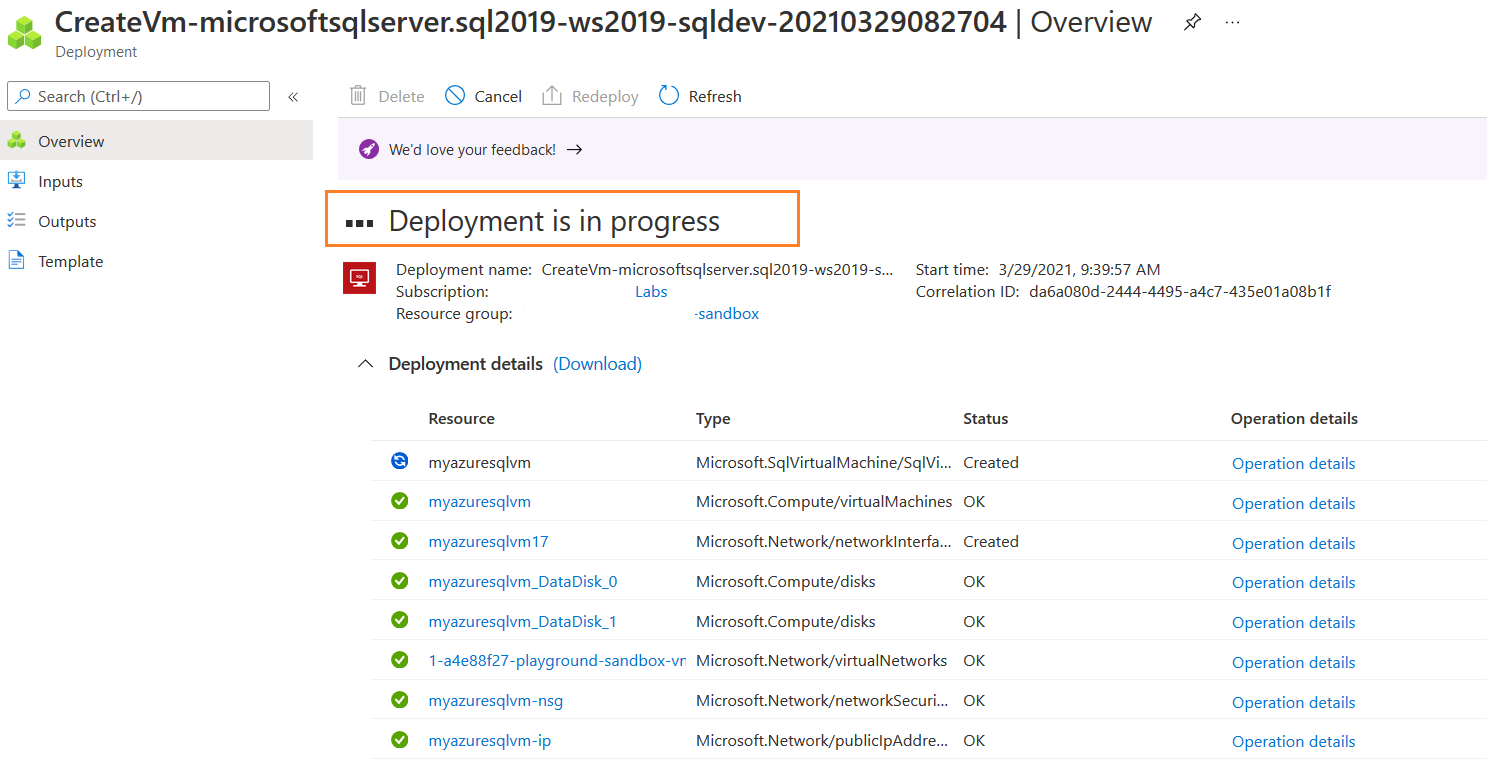
Task: Click the in-progress sync icon for myazuresqlvm
Action: [x=400, y=461]
